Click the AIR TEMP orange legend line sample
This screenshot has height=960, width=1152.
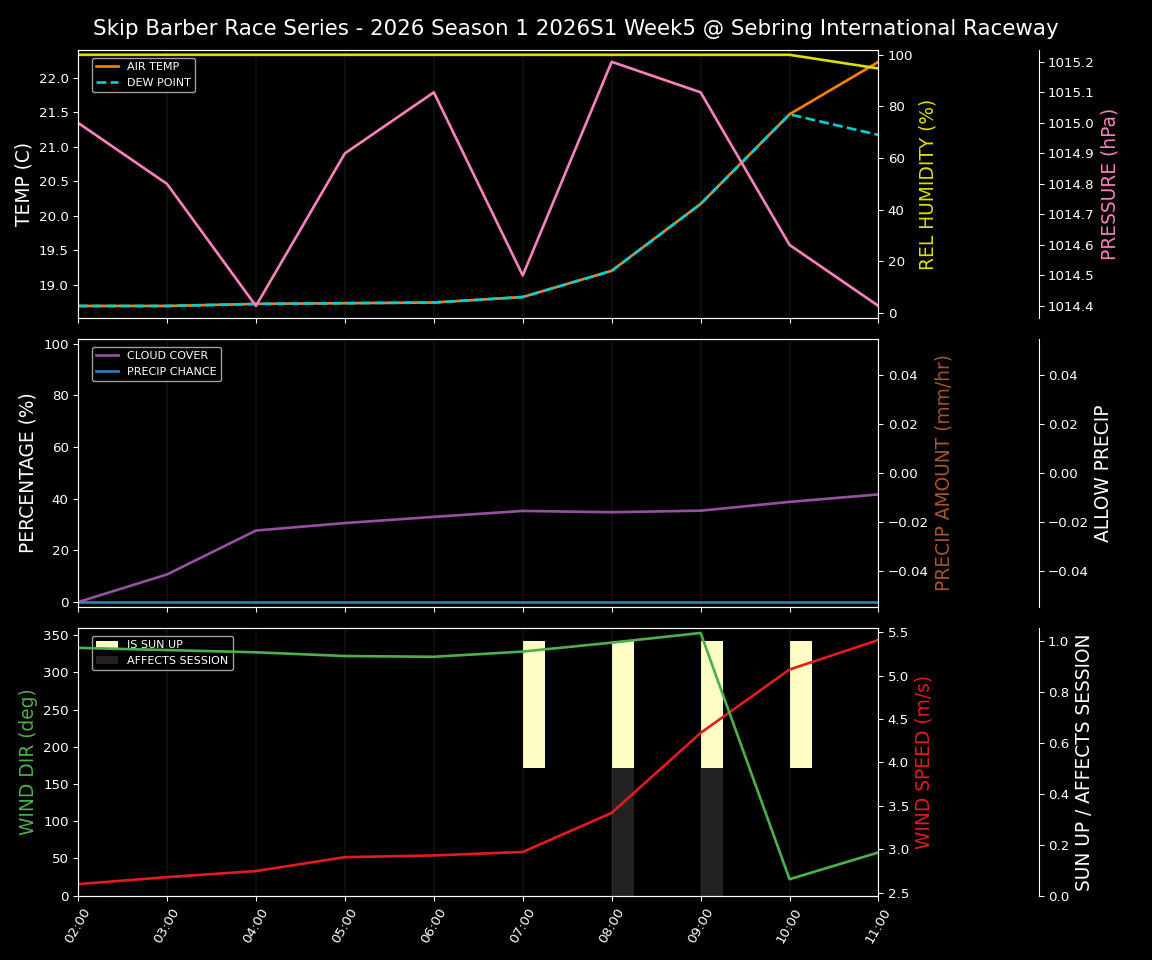[x=105, y=67]
